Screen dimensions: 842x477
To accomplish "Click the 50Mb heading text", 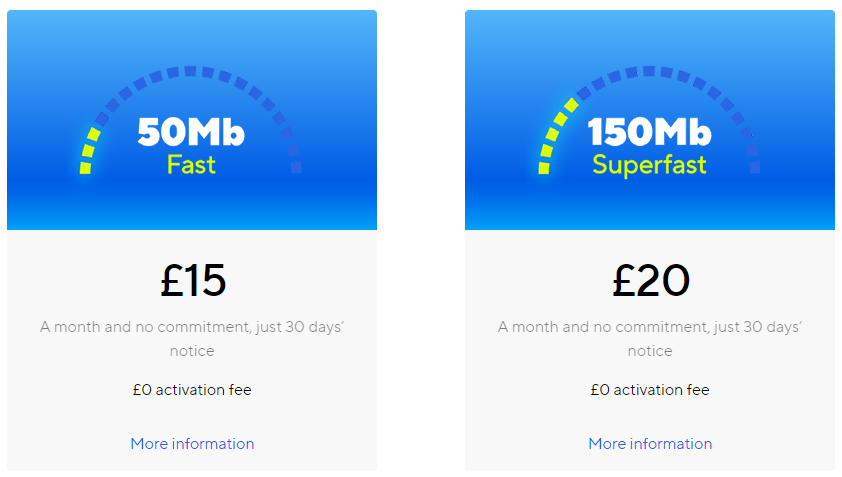I will [x=191, y=132].
